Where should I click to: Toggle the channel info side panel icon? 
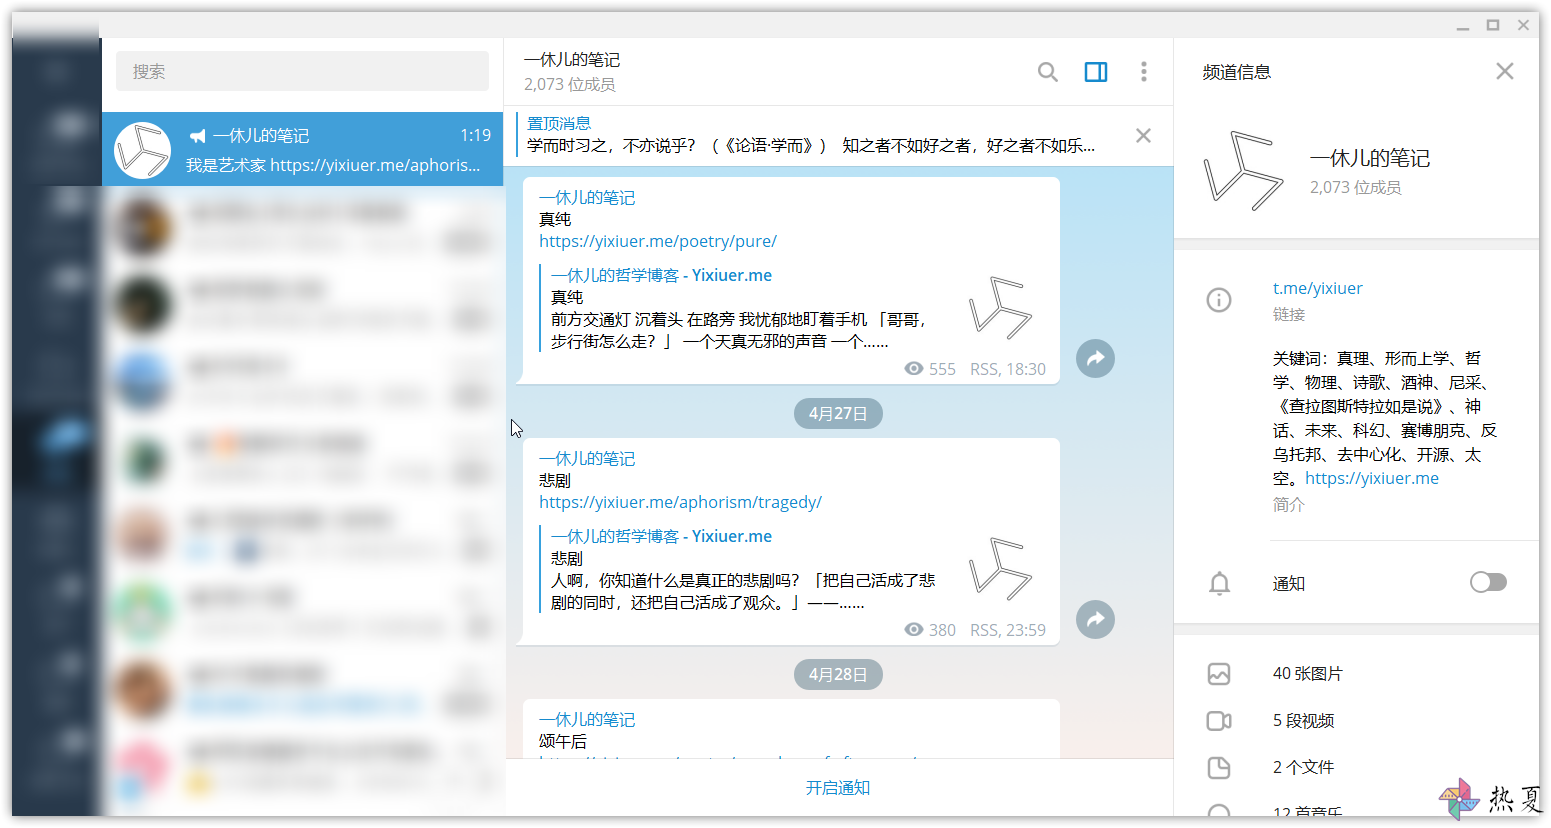pyautogui.click(x=1096, y=72)
